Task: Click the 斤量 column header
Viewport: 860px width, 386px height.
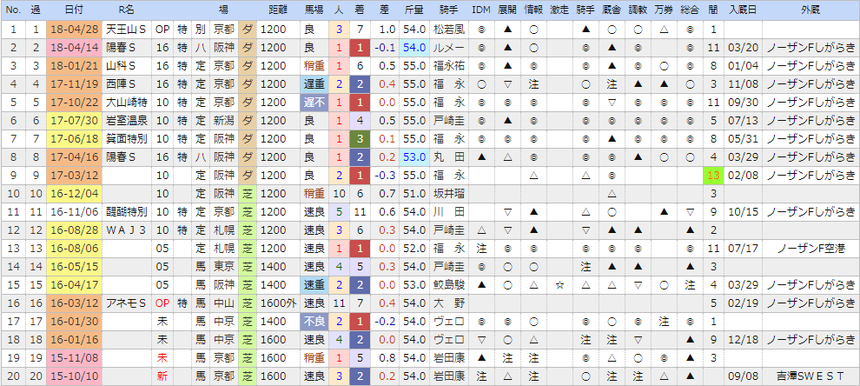Action: [x=415, y=10]
